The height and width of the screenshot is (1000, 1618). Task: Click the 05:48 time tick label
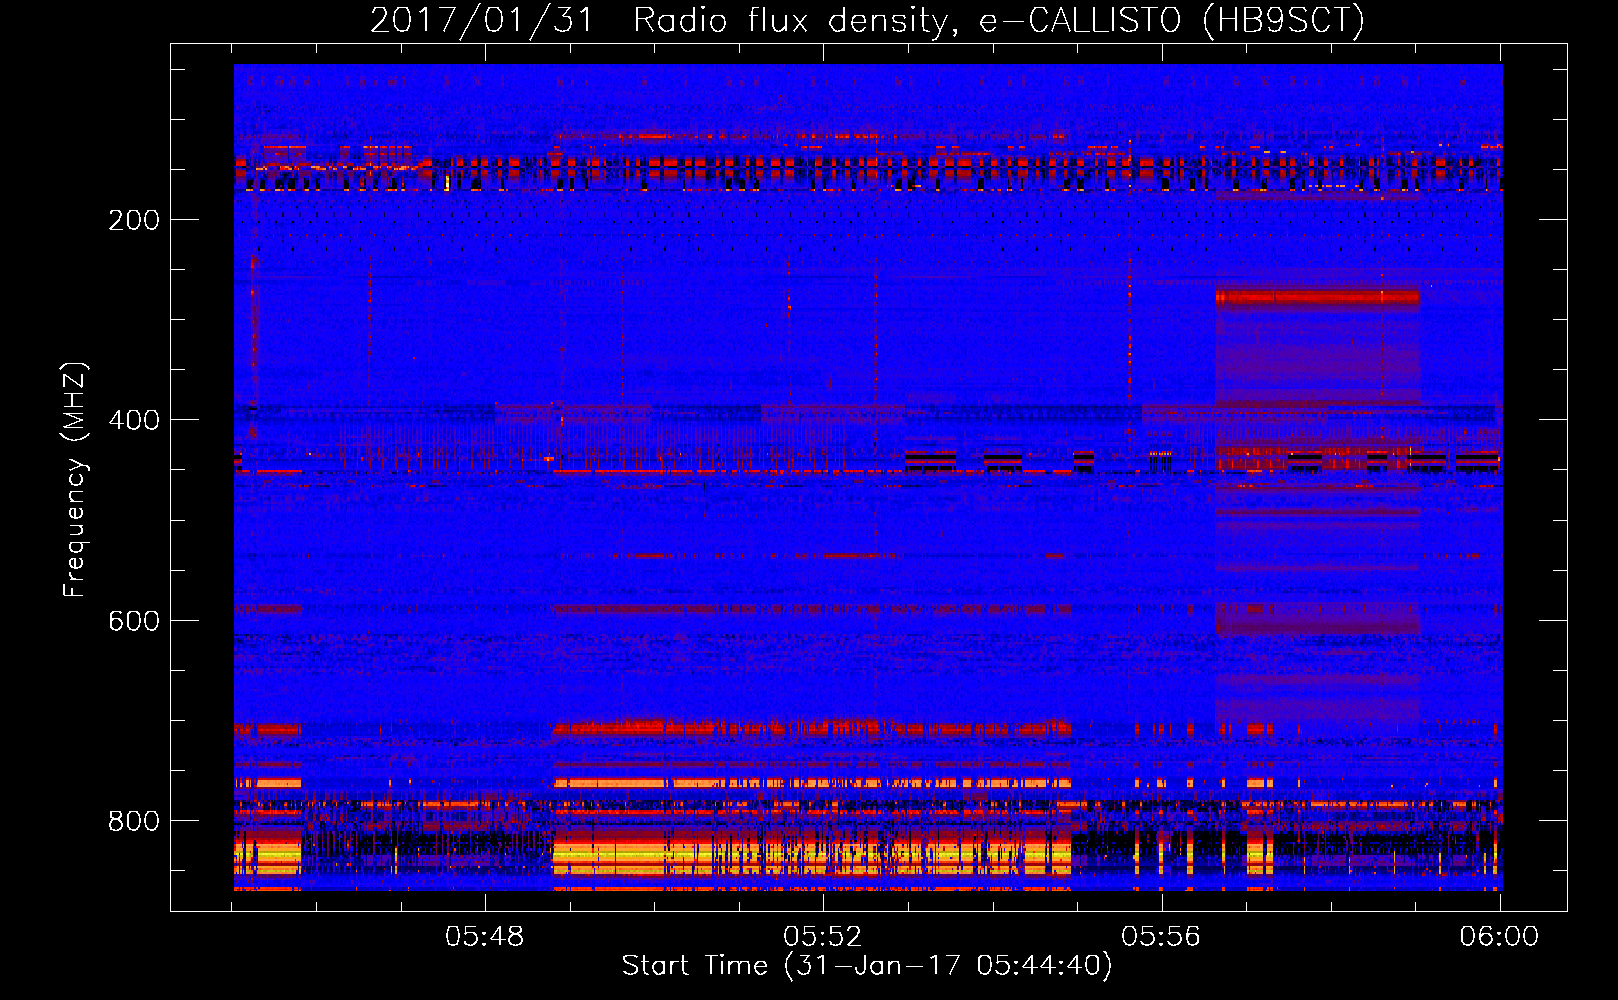485,936
